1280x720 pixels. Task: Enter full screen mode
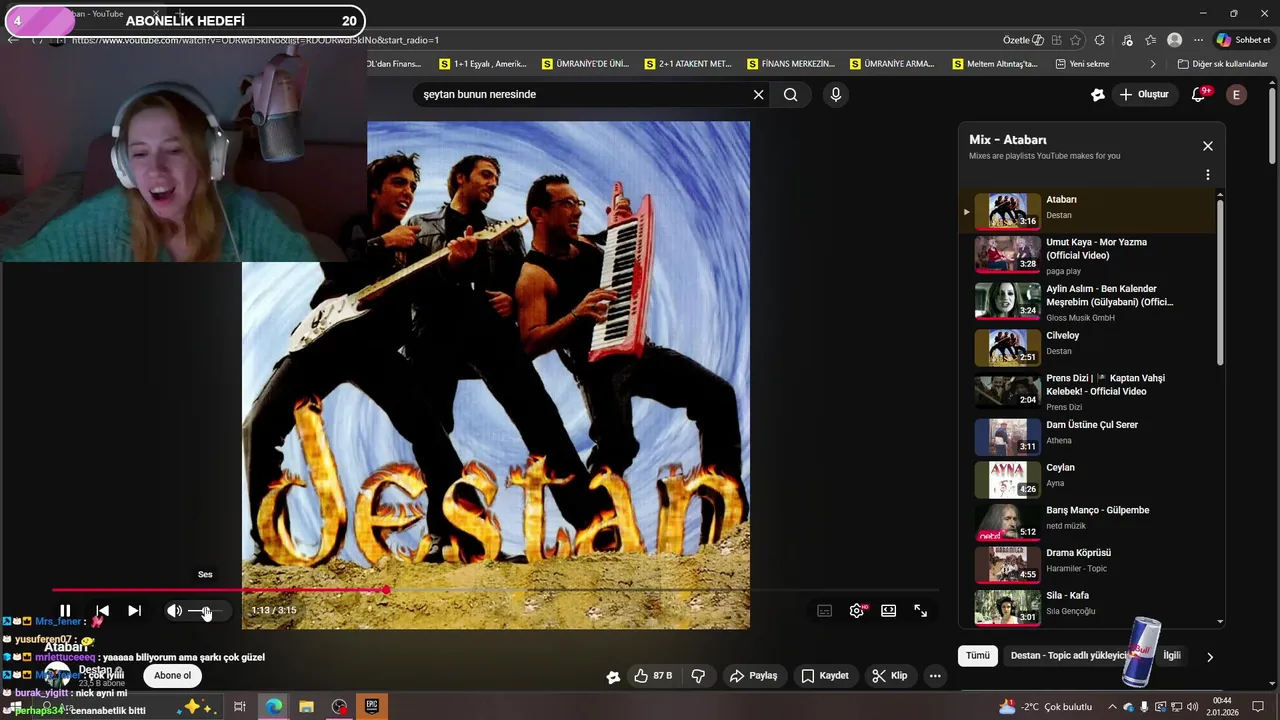point(920,611)
